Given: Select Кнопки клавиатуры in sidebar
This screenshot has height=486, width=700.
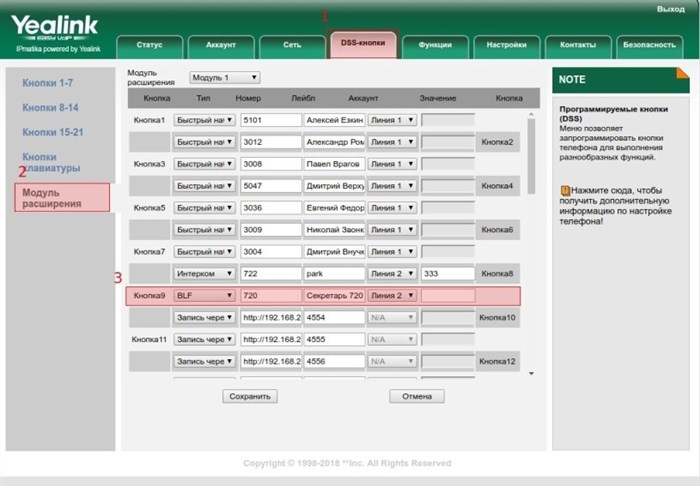Looking at the screenshot, I should [51, 162].
